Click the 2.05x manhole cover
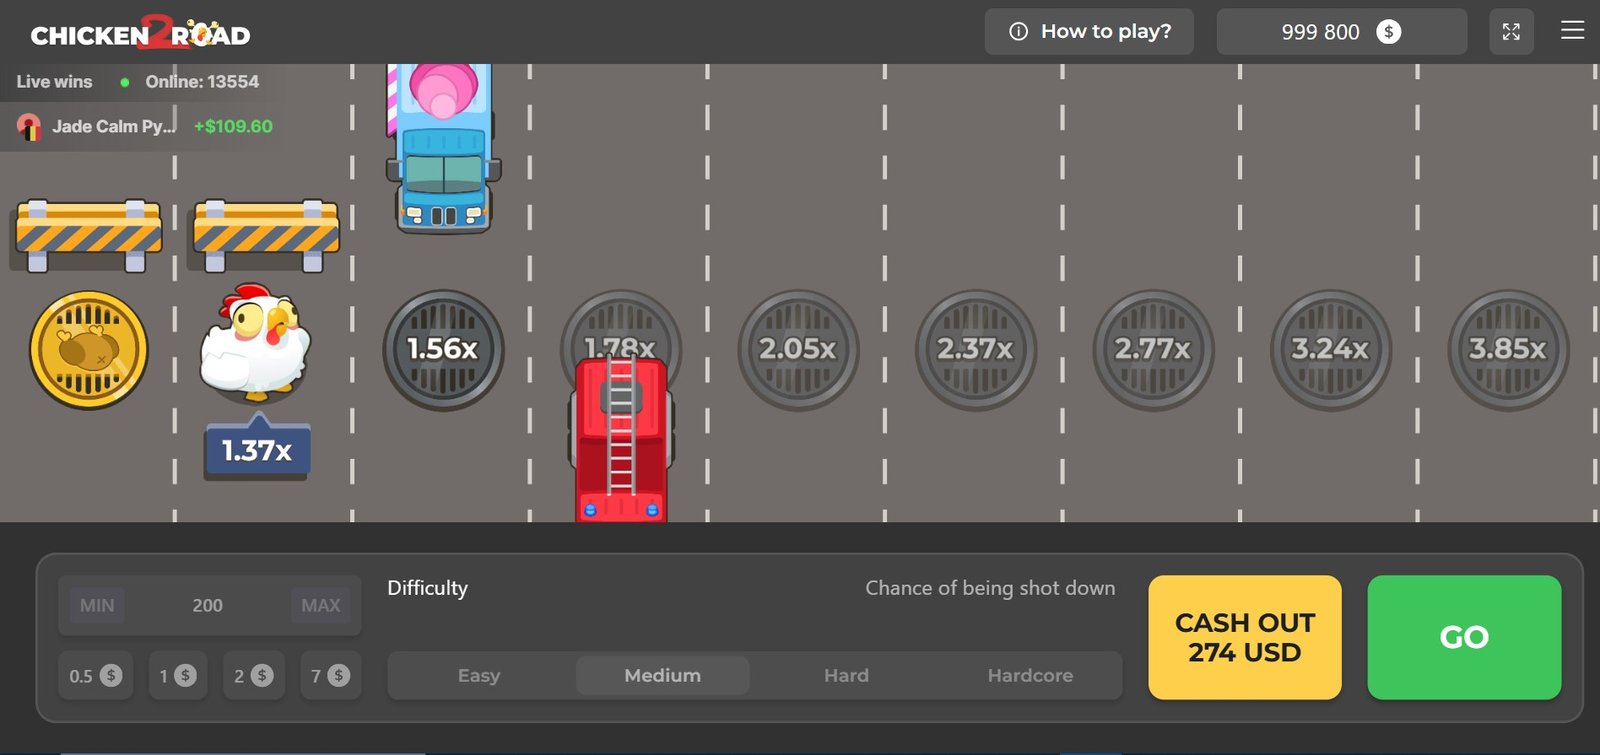This screenshot has height=755, width=1600. tap(798, 349)
